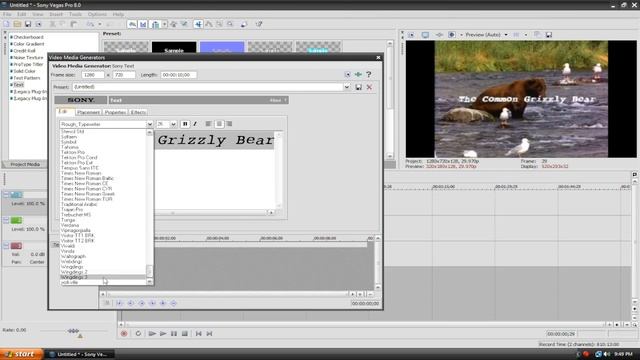Save the generator preset disk icon
This screenshot has width=640, height=360.
358,87
